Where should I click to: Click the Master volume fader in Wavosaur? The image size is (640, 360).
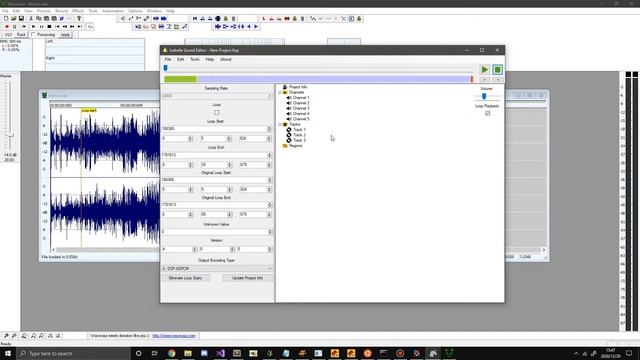pos(9,135)
